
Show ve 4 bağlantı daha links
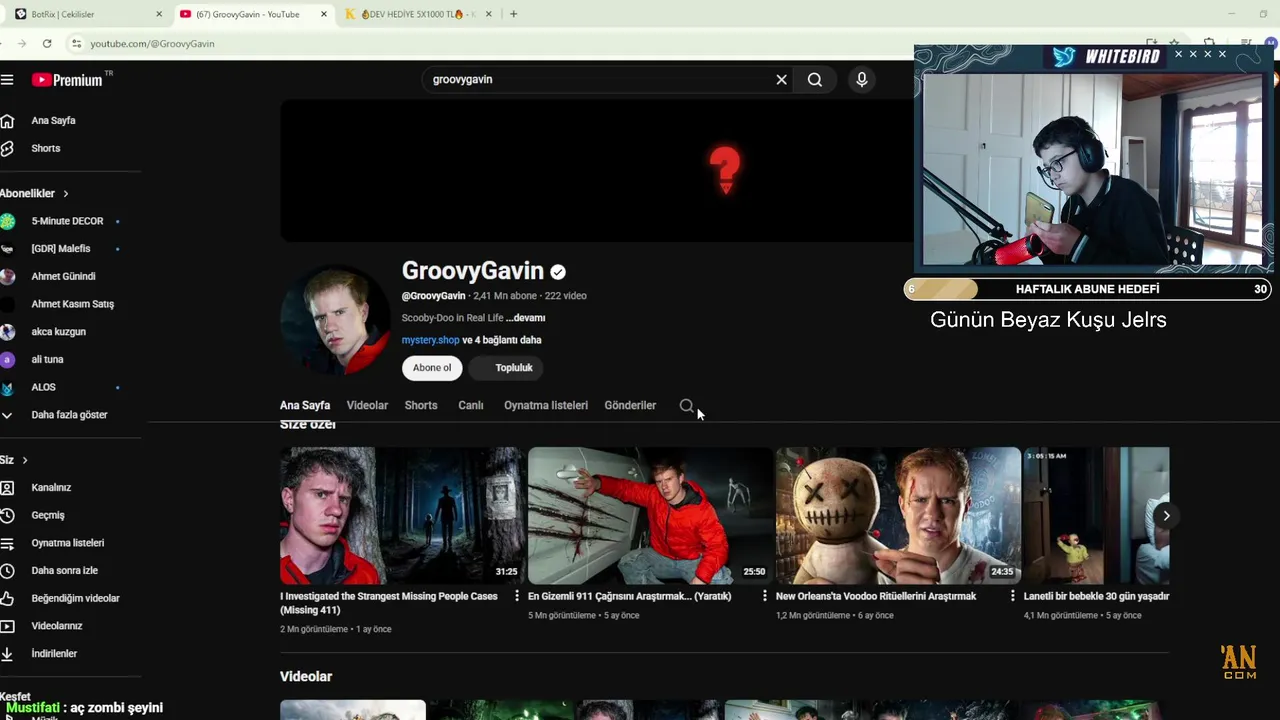[x=502, y=340]
